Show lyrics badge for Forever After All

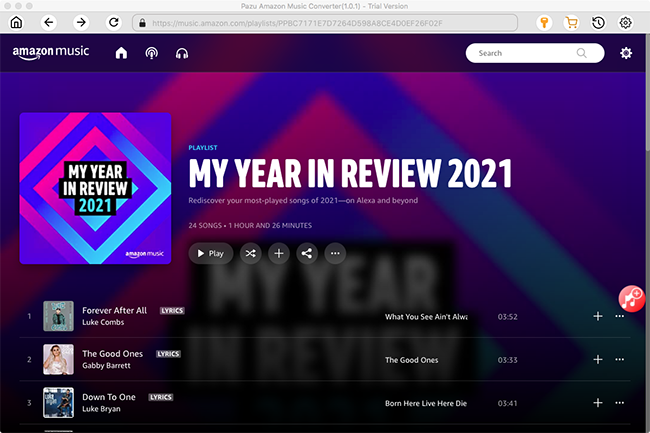(x=172, y=311)
